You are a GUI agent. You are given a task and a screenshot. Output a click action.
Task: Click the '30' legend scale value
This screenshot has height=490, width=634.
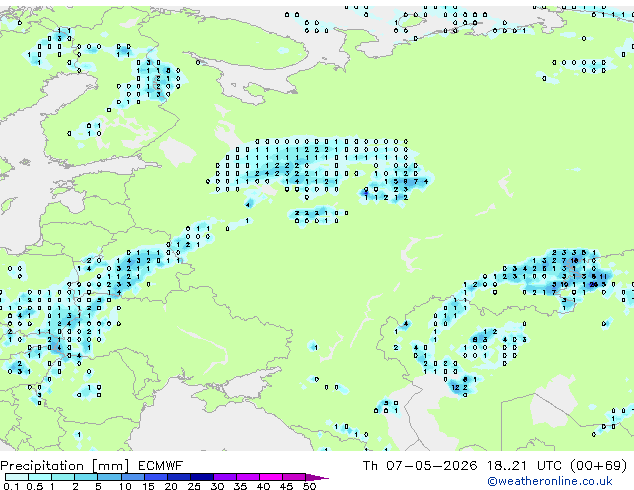pyautogui.click(x=217, y=486)
